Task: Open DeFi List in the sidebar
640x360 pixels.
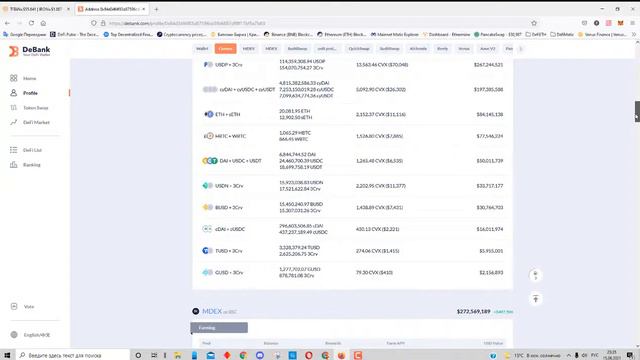Action: (32, 150)
